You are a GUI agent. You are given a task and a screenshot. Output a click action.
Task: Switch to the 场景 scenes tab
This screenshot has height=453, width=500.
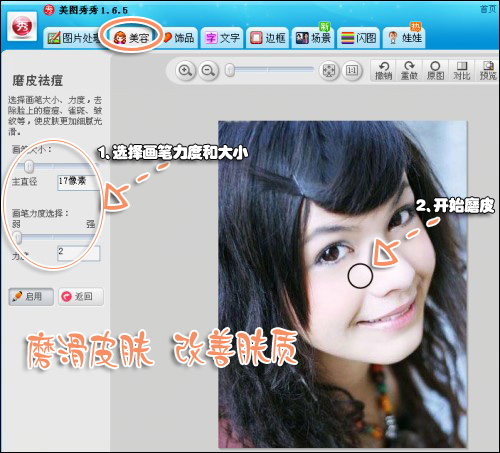(x=313, y=38)
